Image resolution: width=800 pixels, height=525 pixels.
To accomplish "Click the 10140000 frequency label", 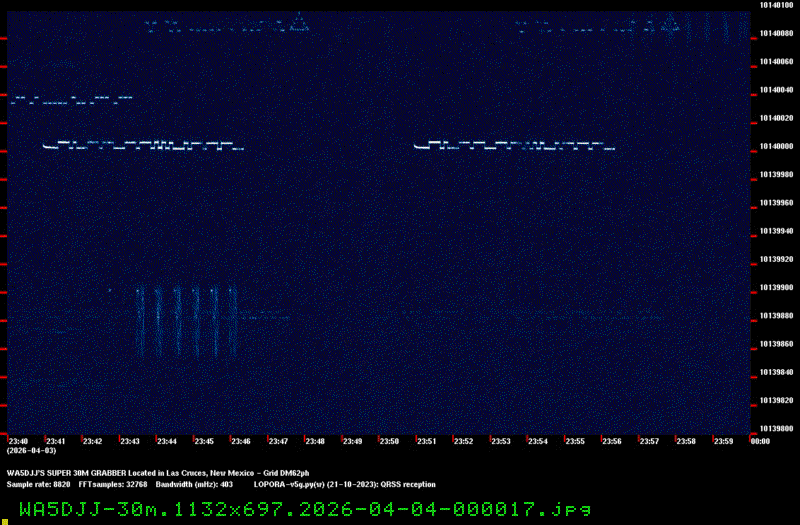I will (776, 146).
